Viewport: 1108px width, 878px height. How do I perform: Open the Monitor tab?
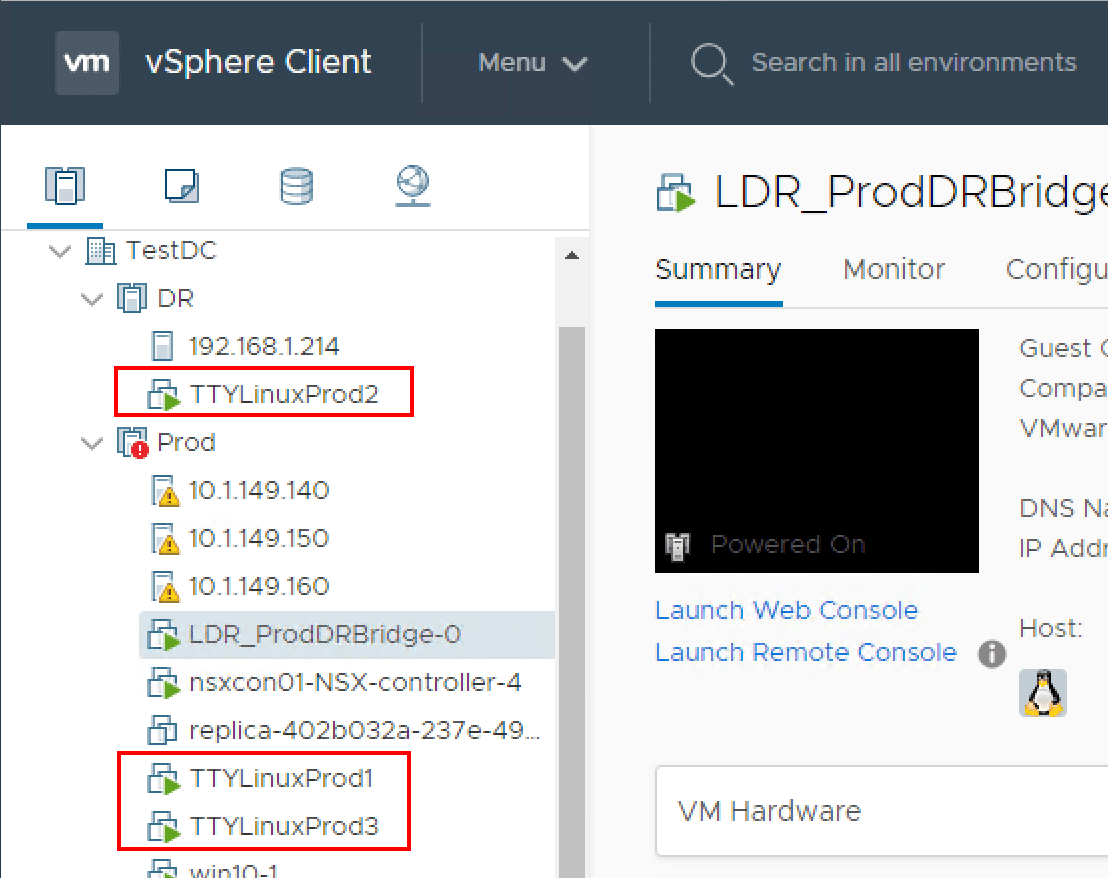(894, 270)
